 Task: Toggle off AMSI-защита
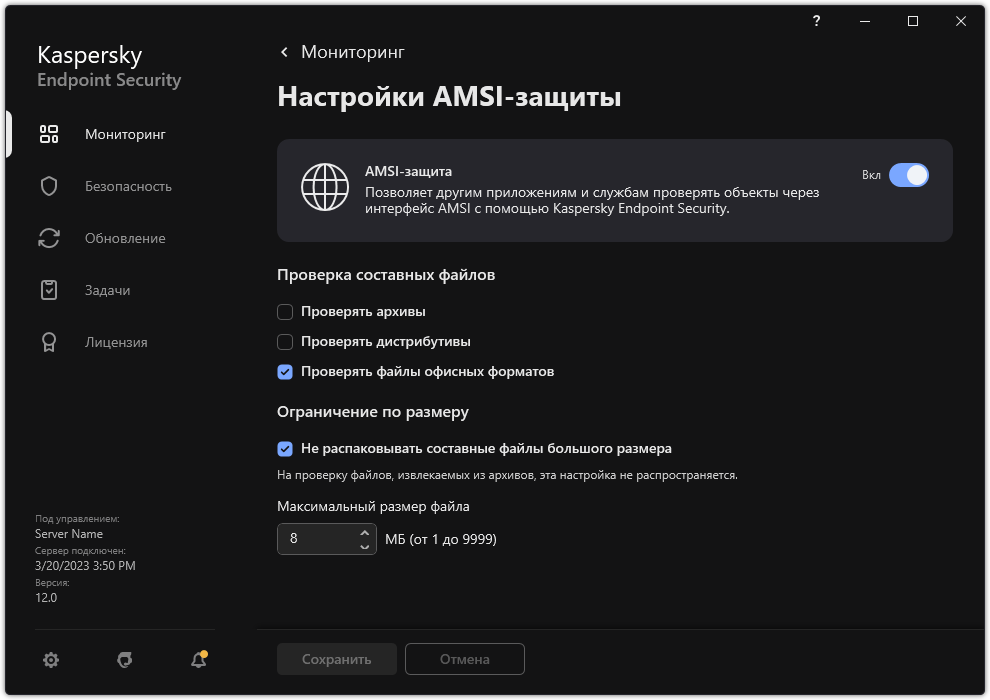pos(909,174)
